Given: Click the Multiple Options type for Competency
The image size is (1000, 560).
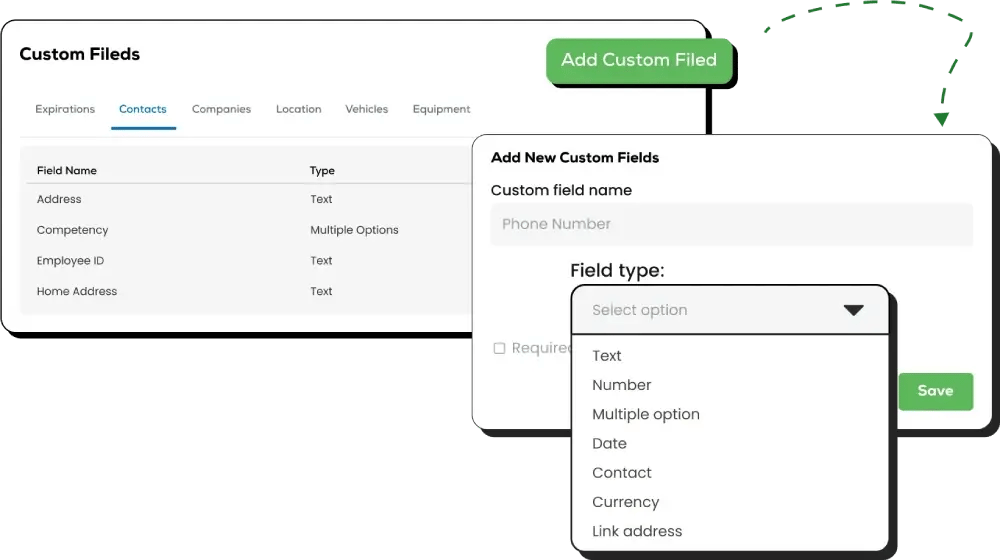Looking at the screenshot, I should pos(354,230).
